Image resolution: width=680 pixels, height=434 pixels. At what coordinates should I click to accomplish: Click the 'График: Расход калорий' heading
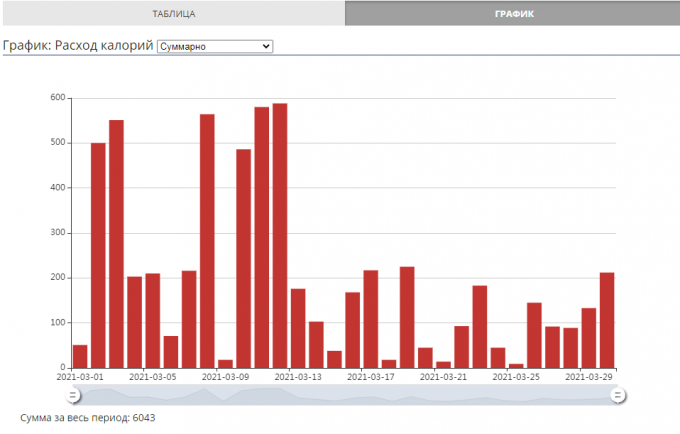(78, 46)
